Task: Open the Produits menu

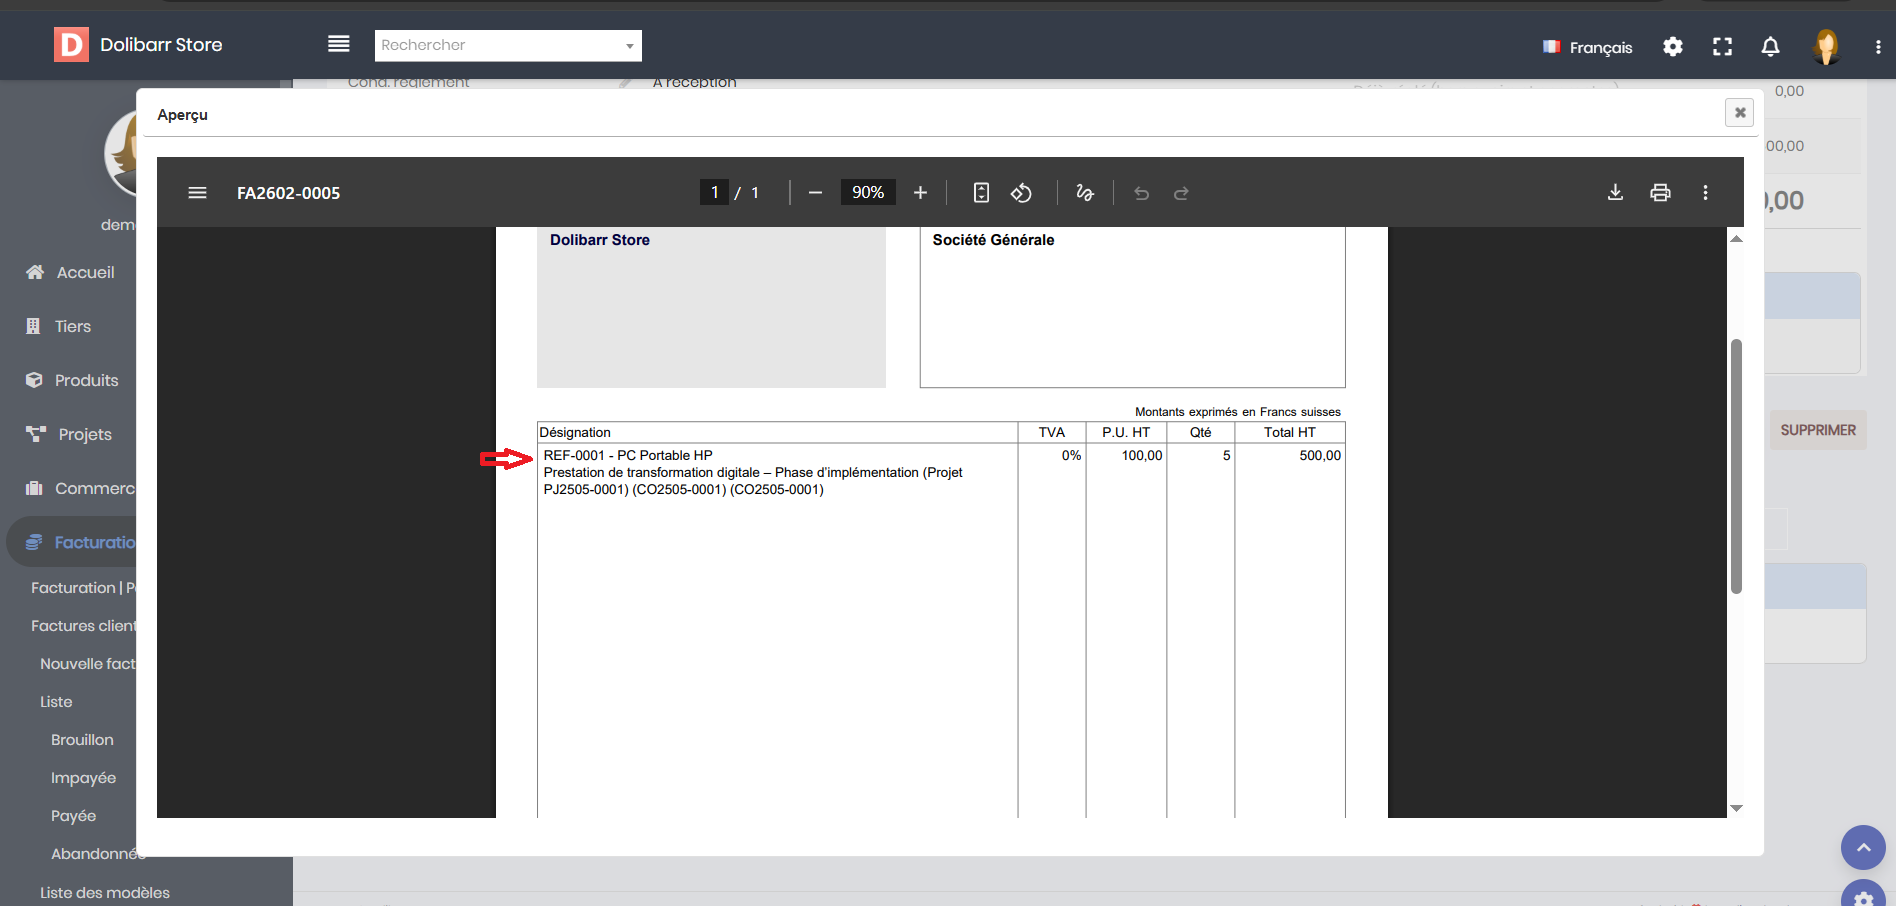Action: coord(86,380)
